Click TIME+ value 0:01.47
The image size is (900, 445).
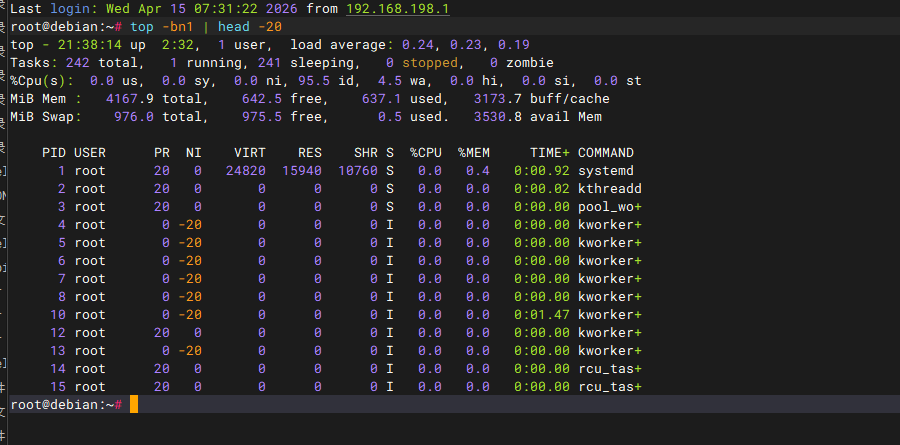[x=542, y=314]
